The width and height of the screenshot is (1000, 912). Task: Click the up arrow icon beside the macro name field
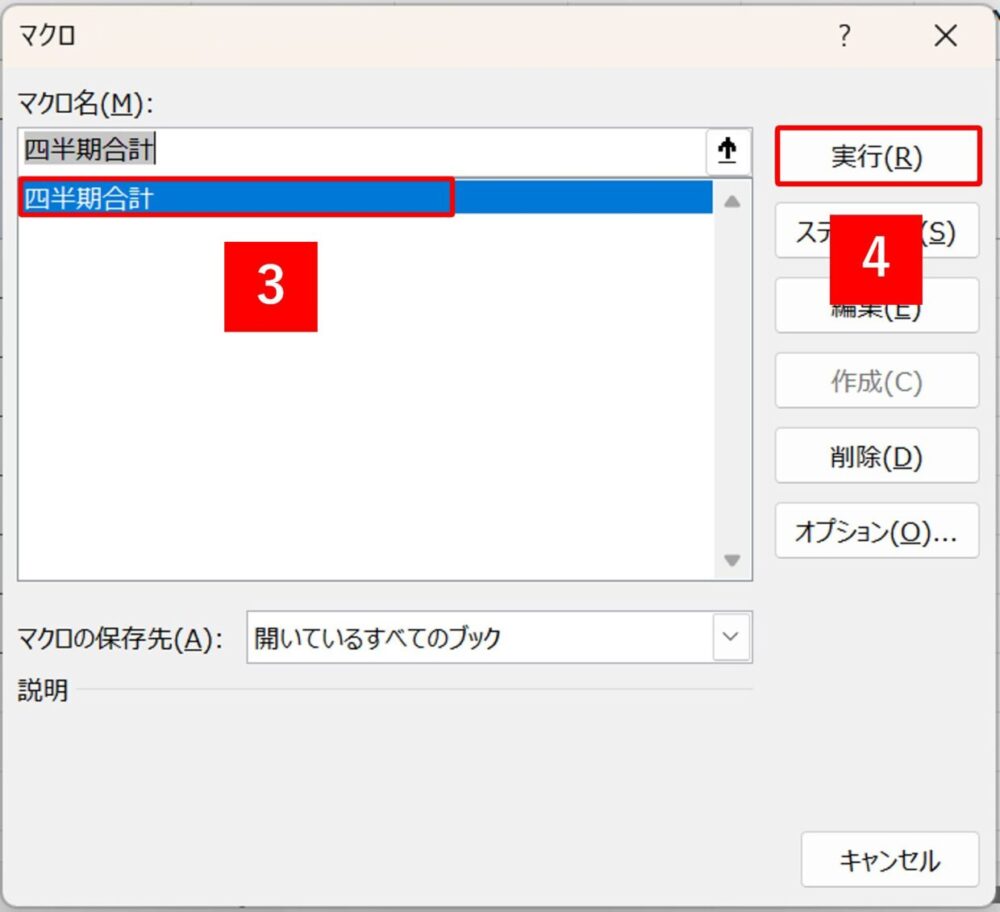coord(727,151)
